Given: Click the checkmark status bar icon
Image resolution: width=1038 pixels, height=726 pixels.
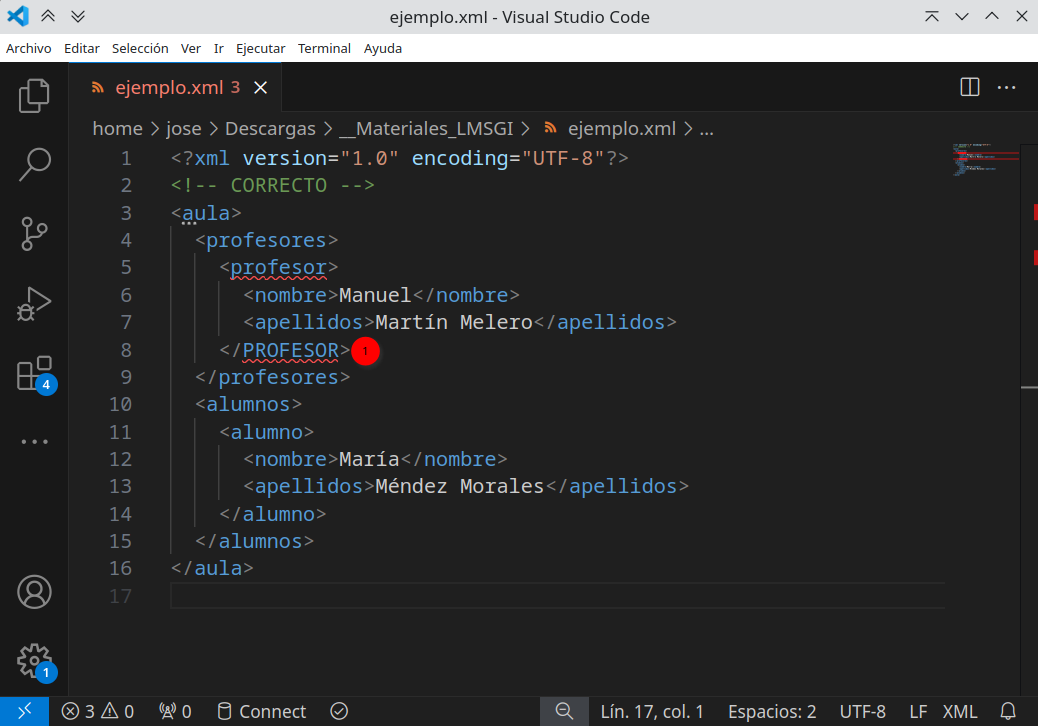Looking at the screenshot, I should click(x=339, y=711).
